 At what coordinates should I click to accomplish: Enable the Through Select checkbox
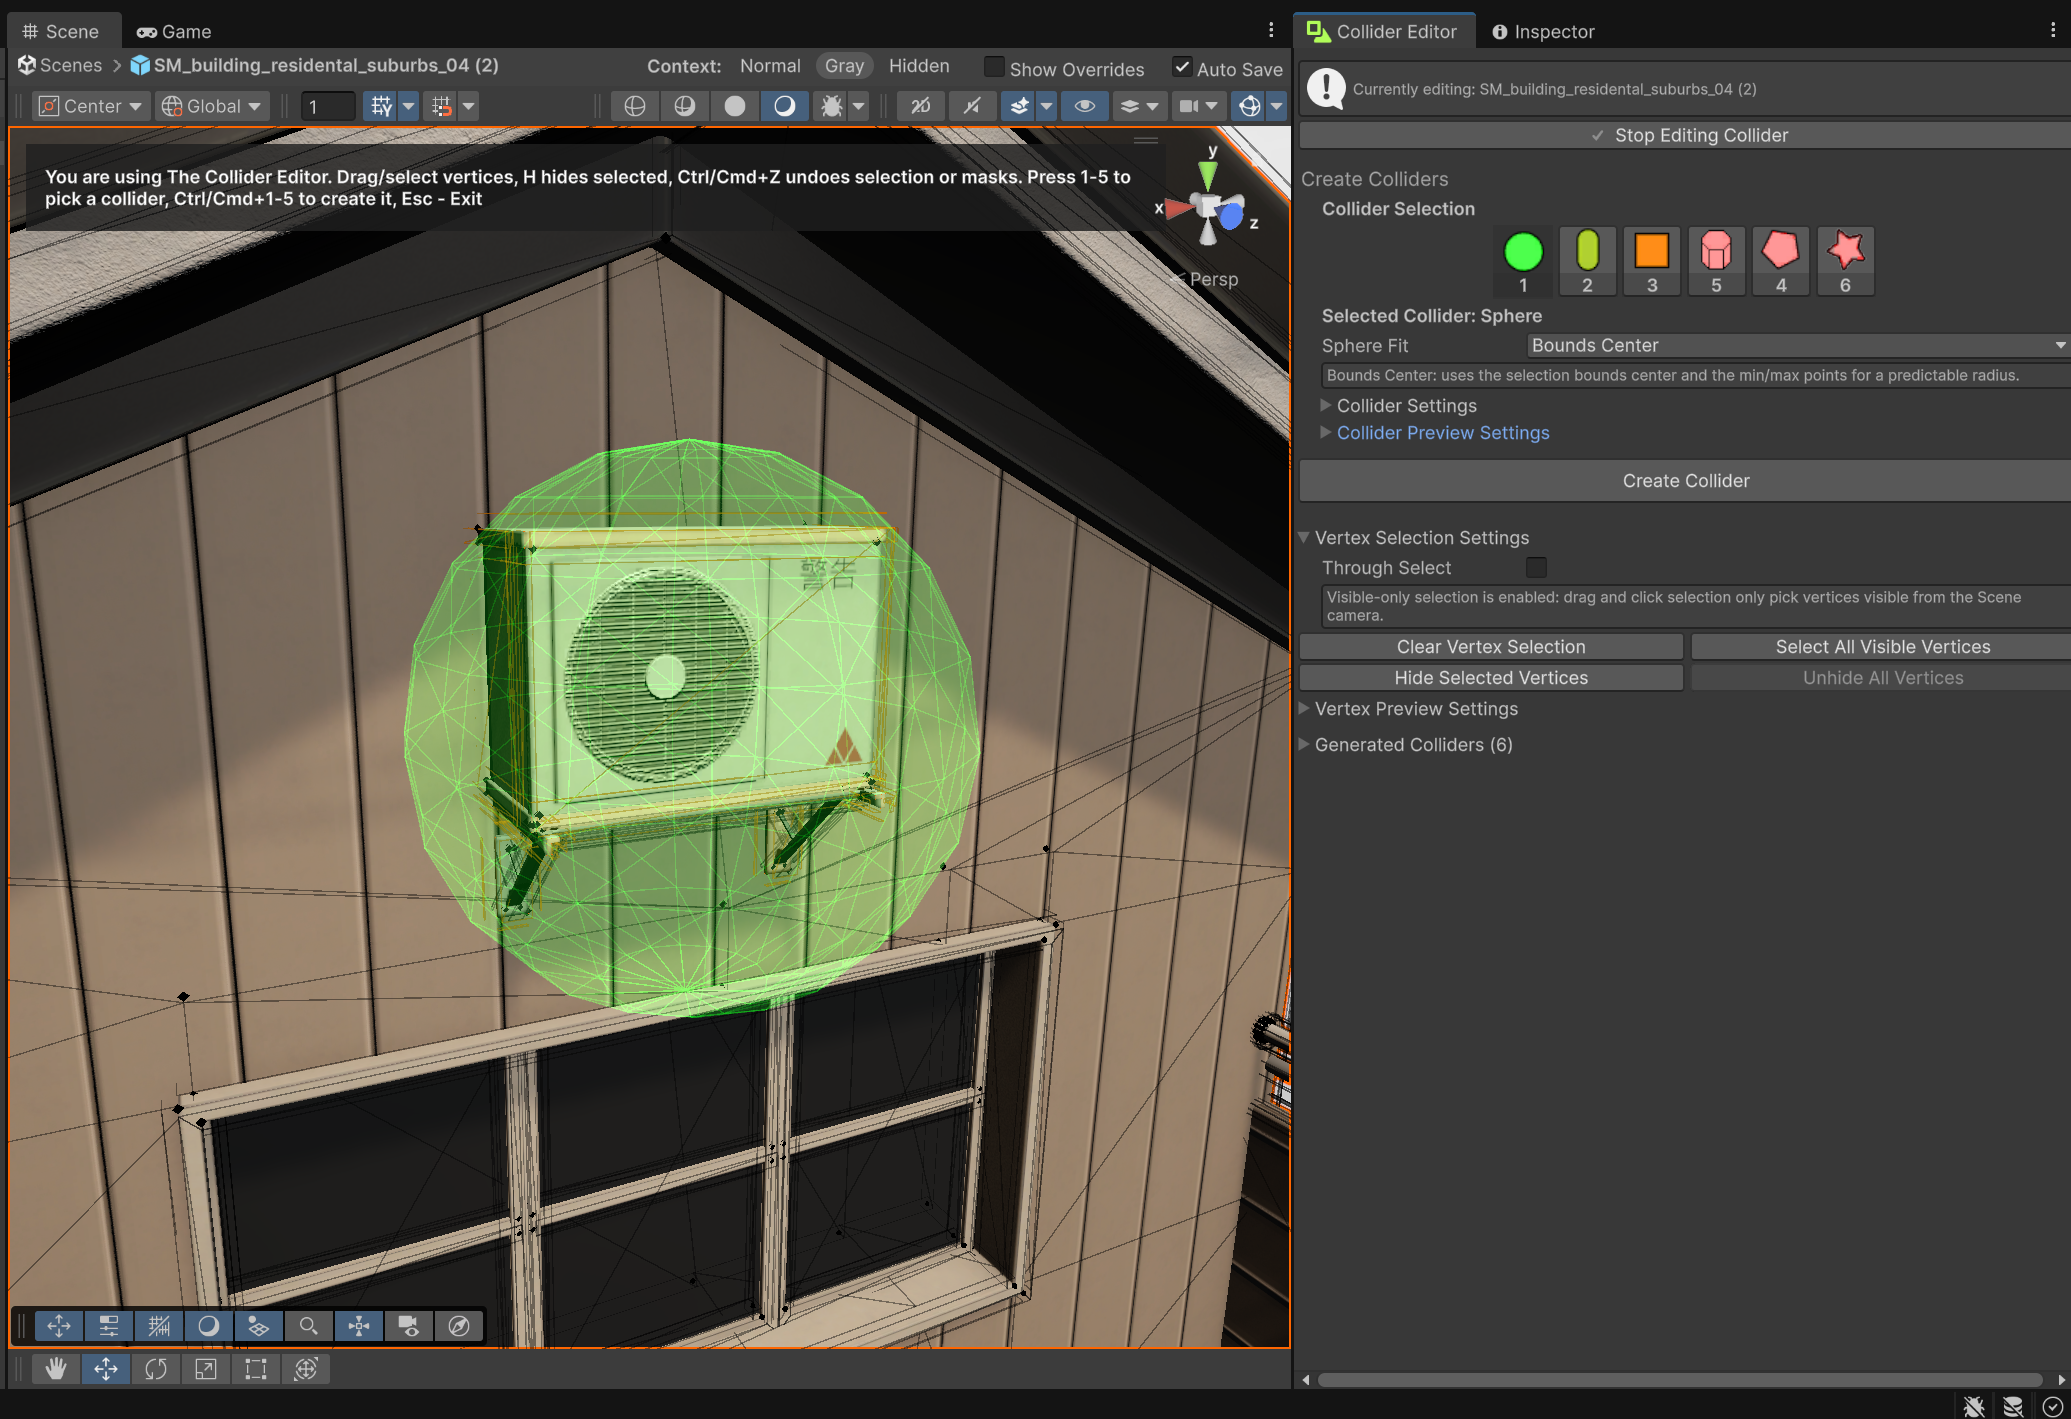[1536, 568]
